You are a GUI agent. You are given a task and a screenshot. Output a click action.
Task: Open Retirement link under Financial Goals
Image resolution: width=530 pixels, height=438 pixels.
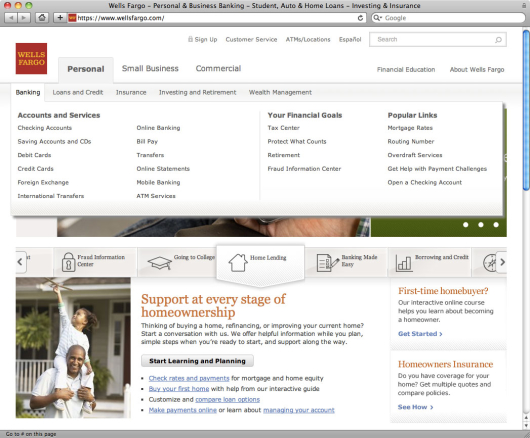(284, 155)
